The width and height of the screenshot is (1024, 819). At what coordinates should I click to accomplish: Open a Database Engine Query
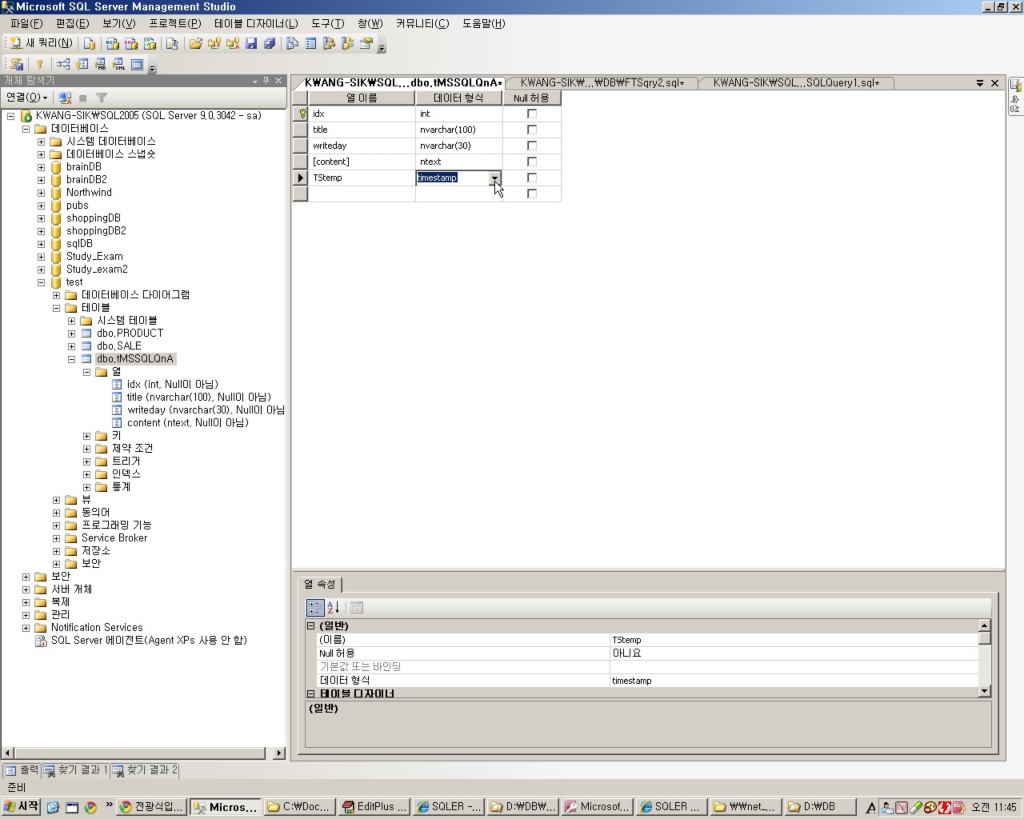[x=89, y=44]
